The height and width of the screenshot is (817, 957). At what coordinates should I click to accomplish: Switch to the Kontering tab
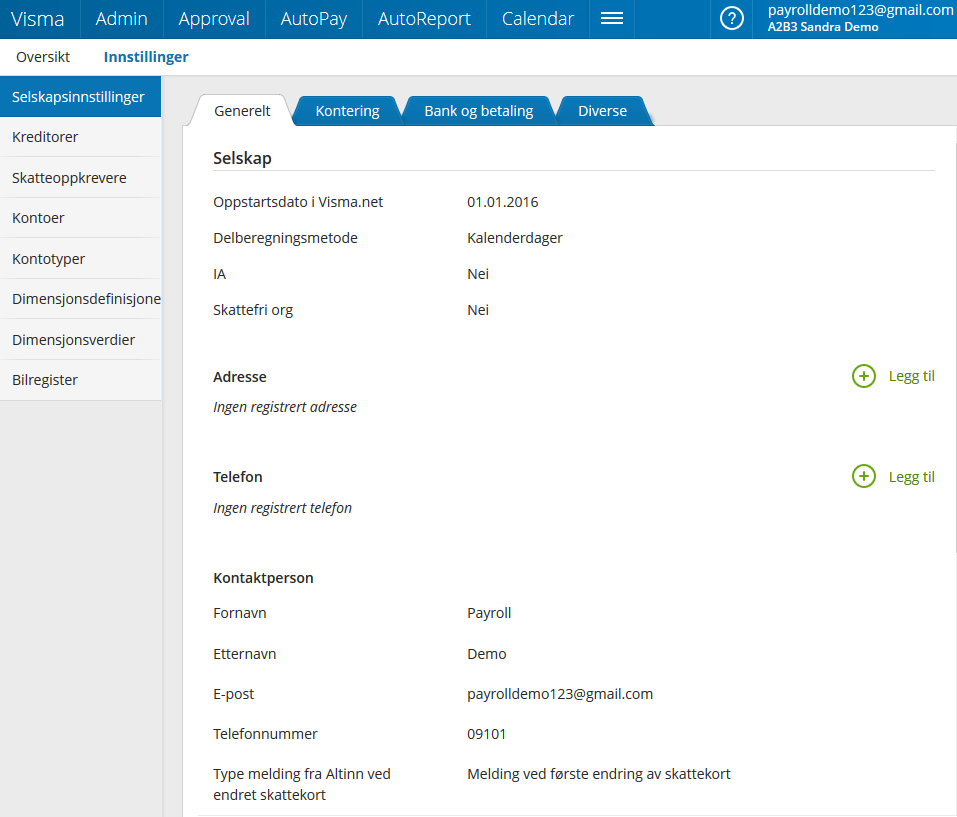pyautogui.click(x=347, y=111)
